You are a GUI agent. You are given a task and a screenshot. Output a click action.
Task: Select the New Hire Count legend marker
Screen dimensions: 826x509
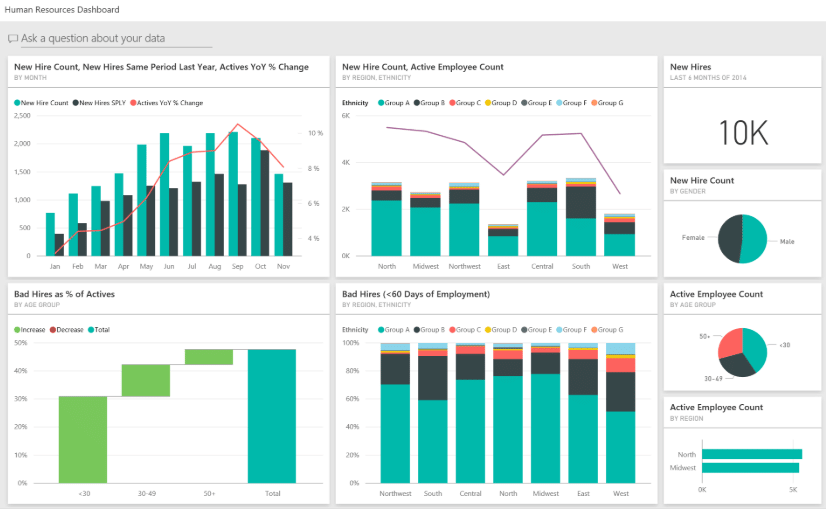(x=18, y=103)
